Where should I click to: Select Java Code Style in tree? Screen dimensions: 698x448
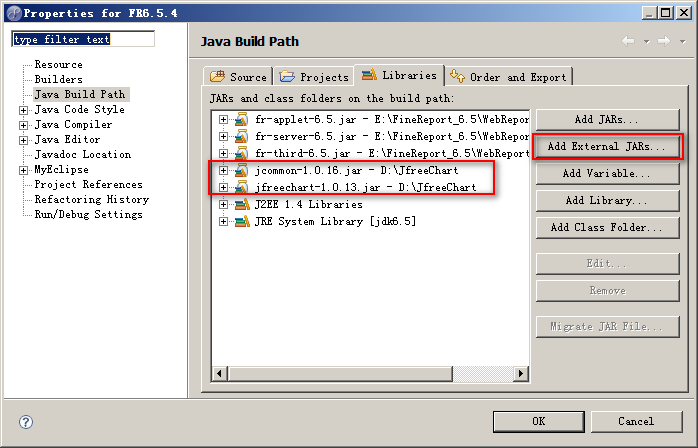point(80,110)
